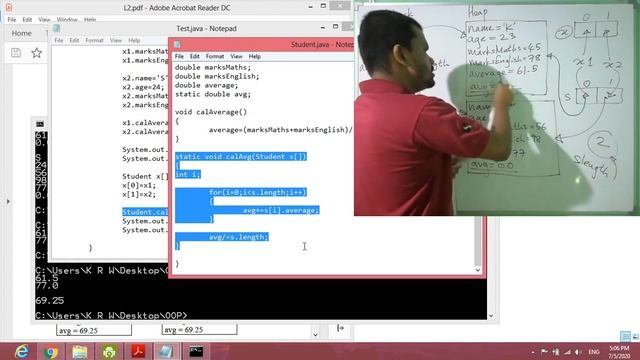Viewport: 640px width, 360px height.
Task: Open Internet Explorer from the taskbar
Action: [x=22, y=351]
